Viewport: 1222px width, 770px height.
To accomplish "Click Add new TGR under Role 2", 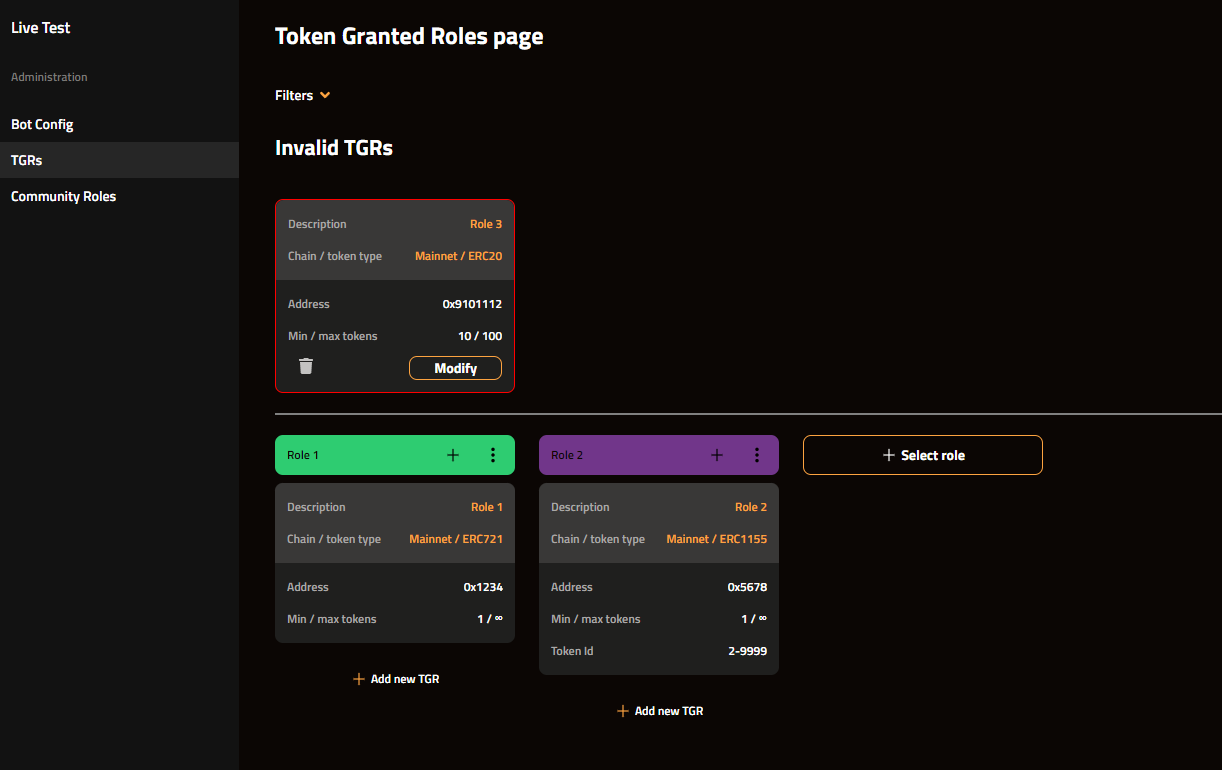I will click(x=668, y=711).
